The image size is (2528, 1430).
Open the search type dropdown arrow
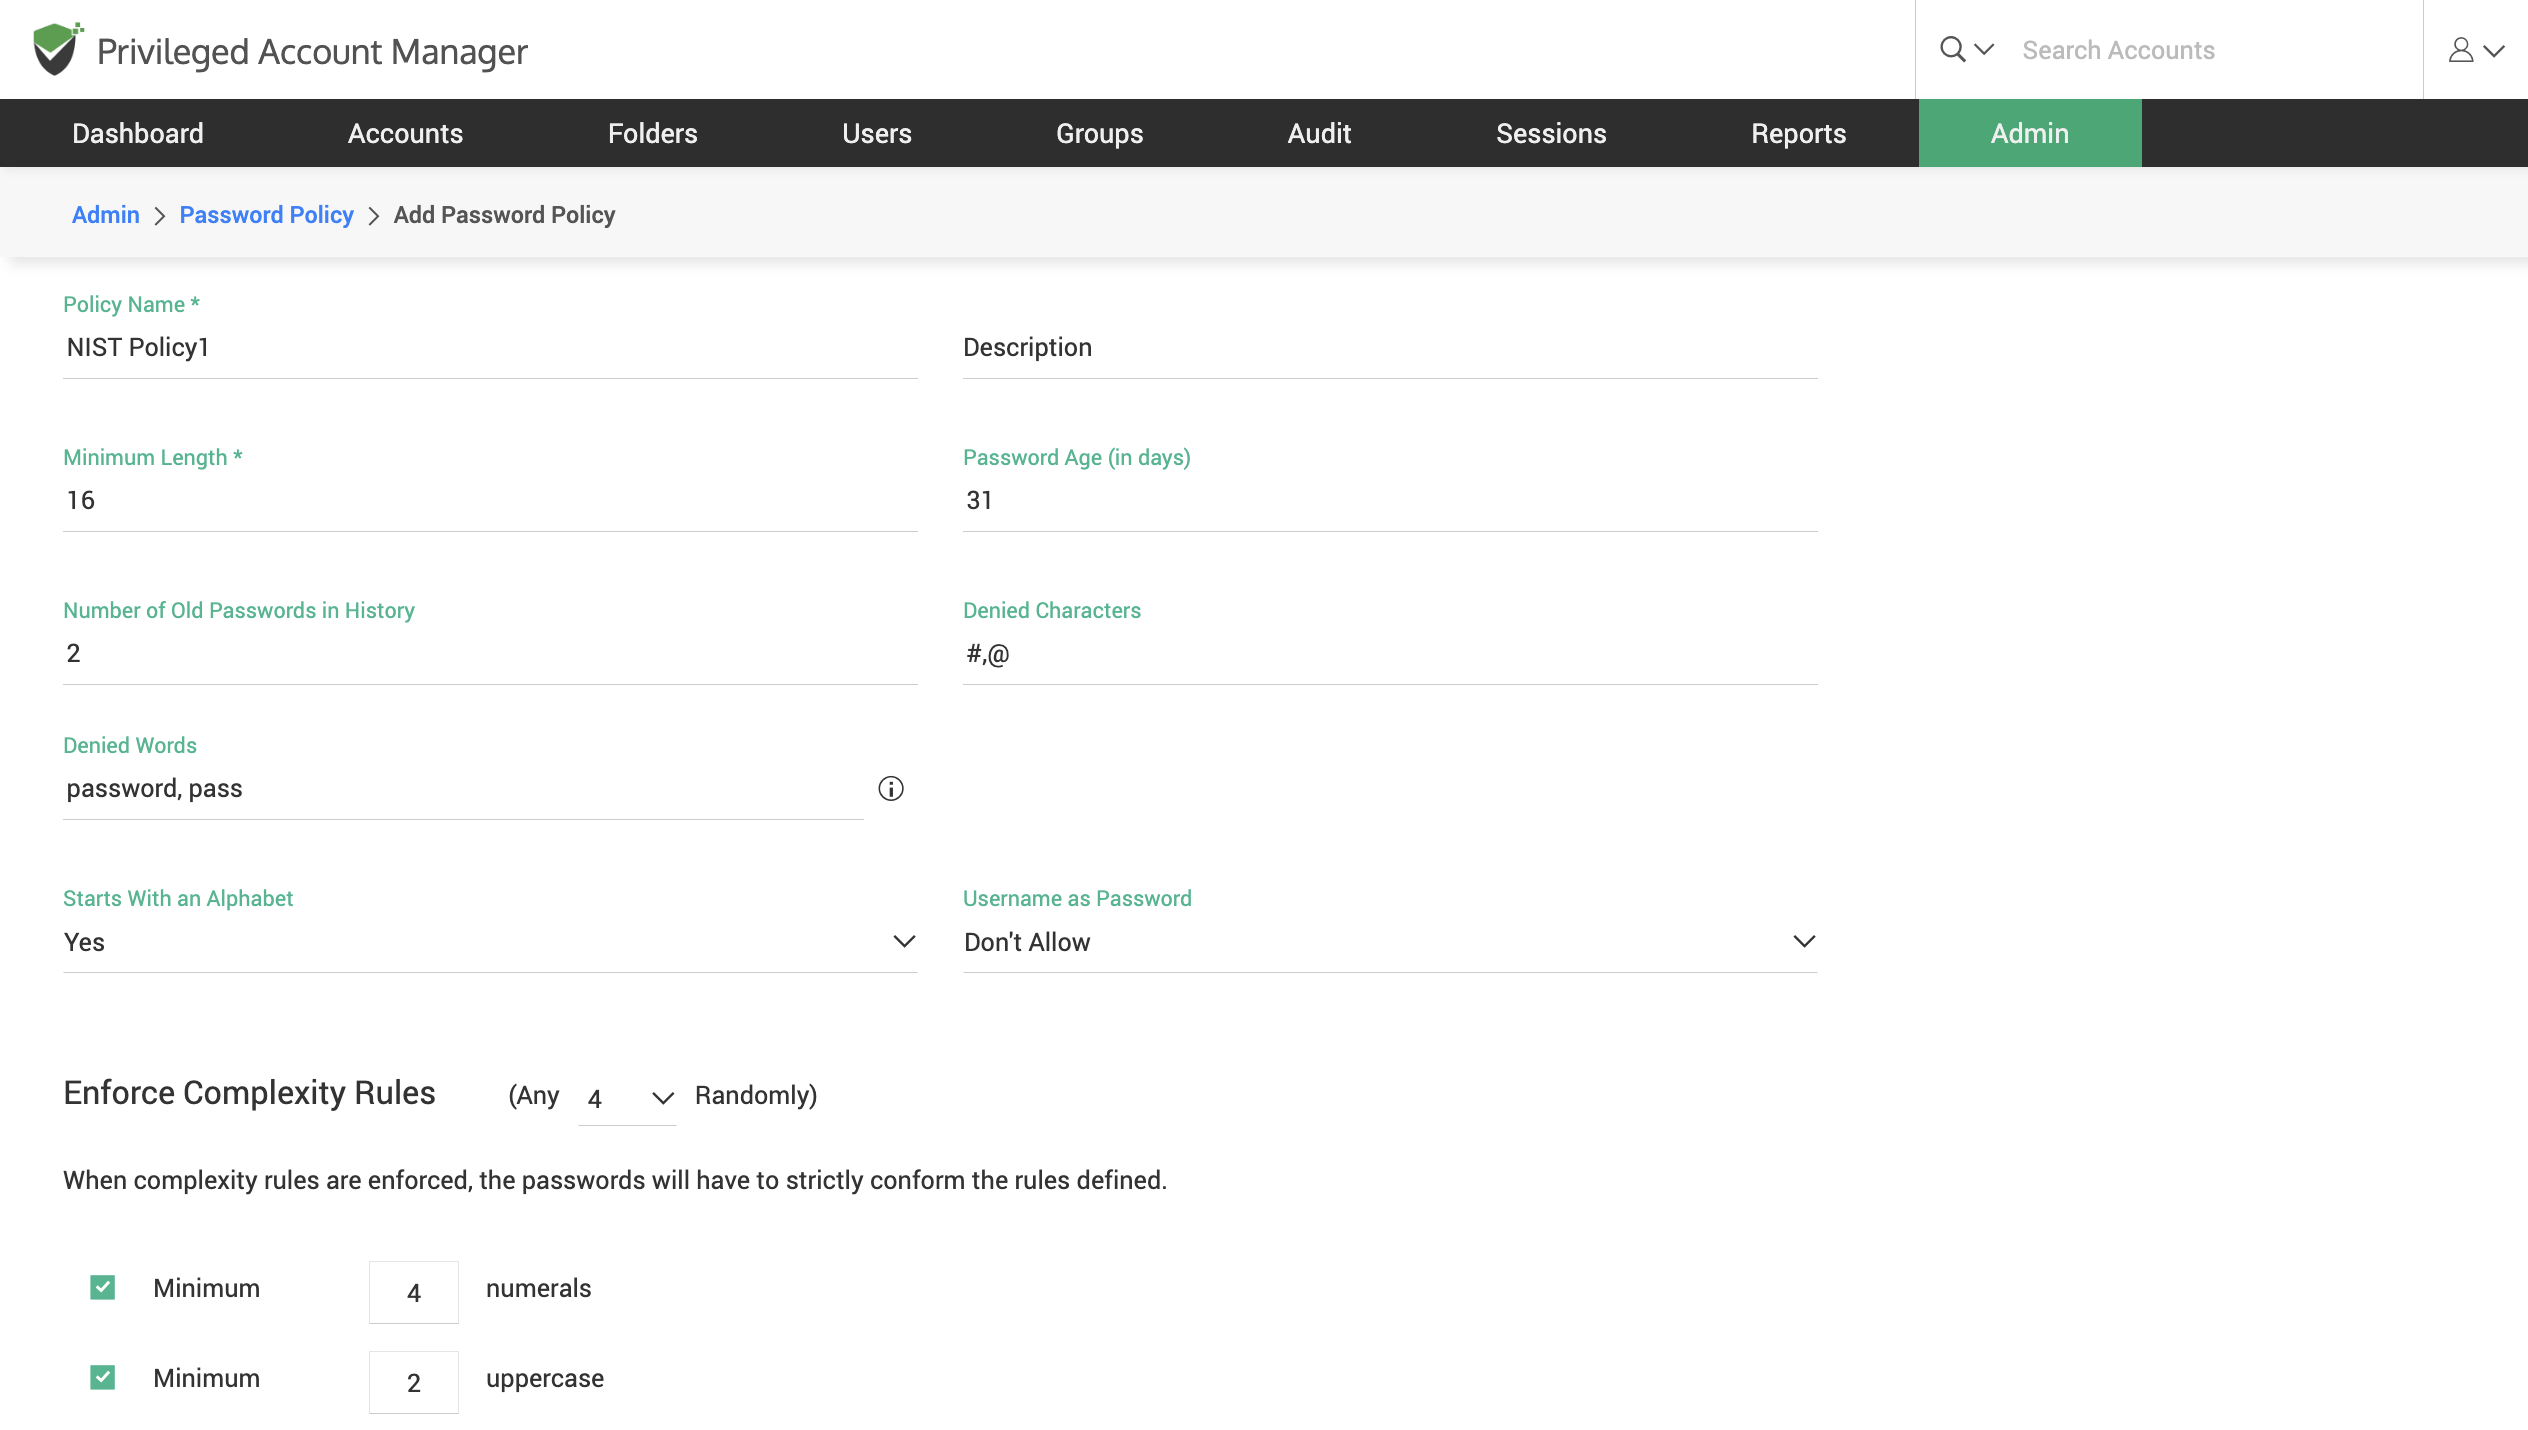click(1985, 49)
